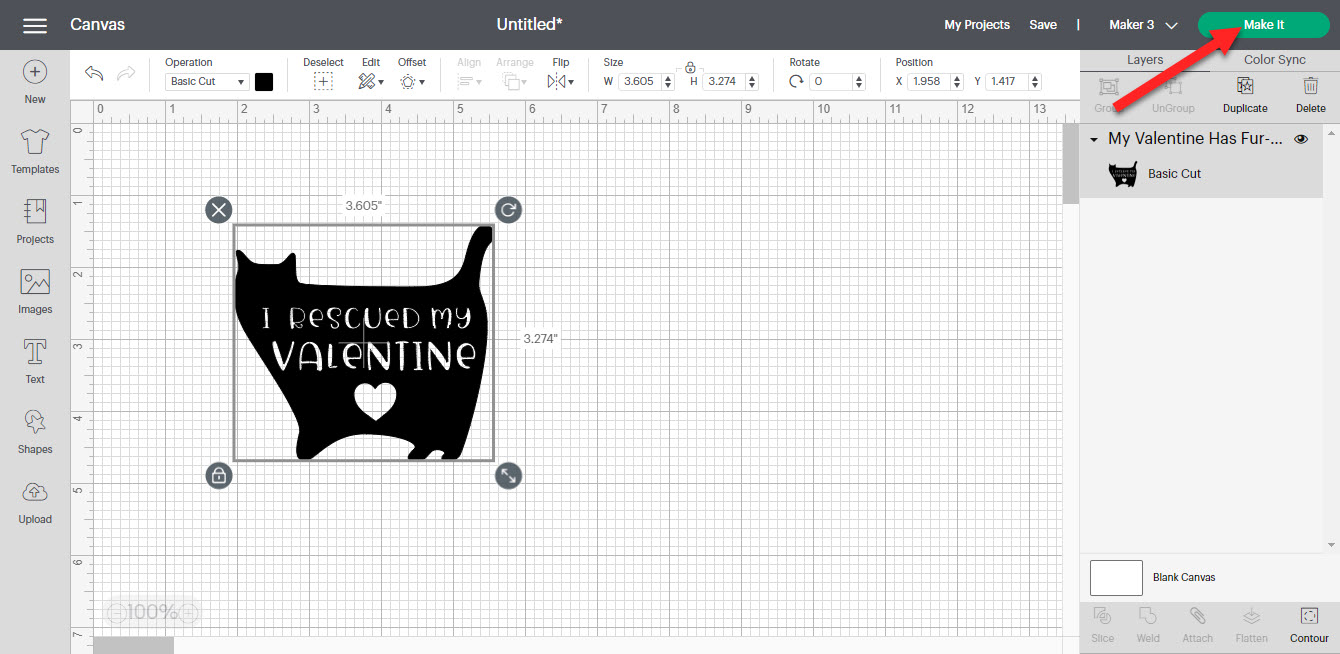Screen dimensions: 1340x654
Task: Open My Projects
Action: click(x=977, y=25)
